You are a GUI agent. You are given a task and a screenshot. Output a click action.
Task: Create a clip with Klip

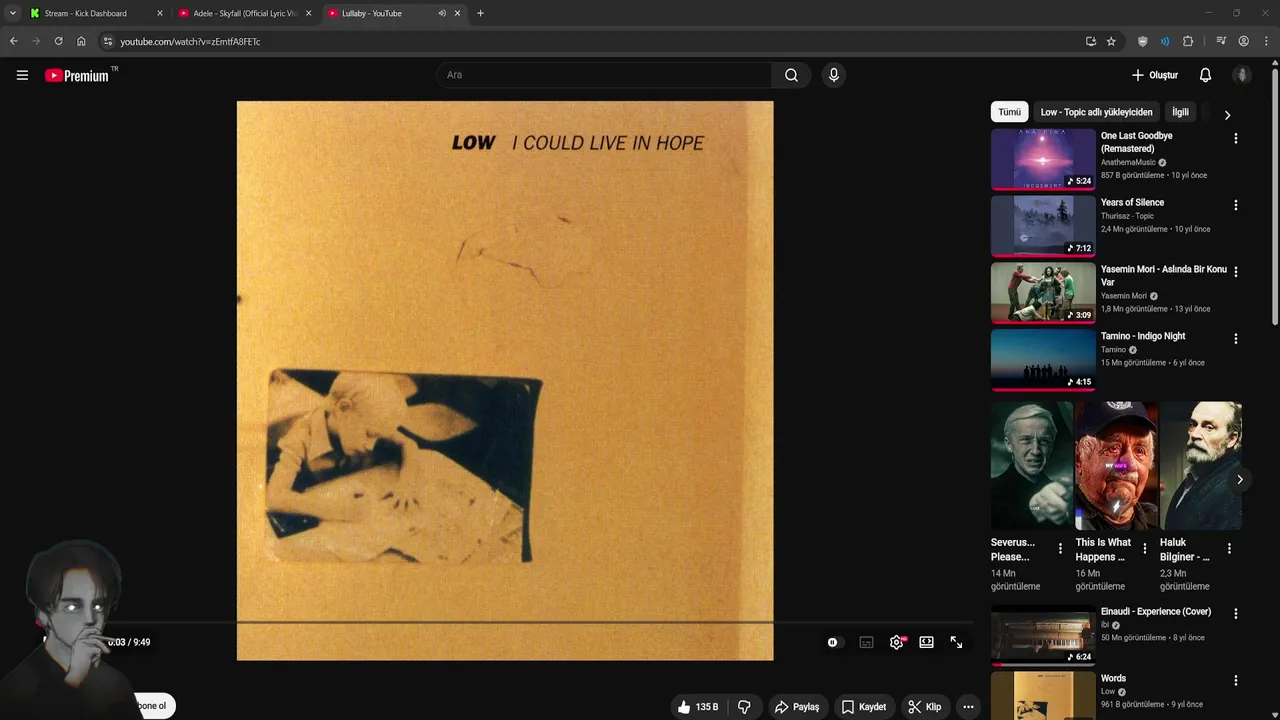coord(925,707)
